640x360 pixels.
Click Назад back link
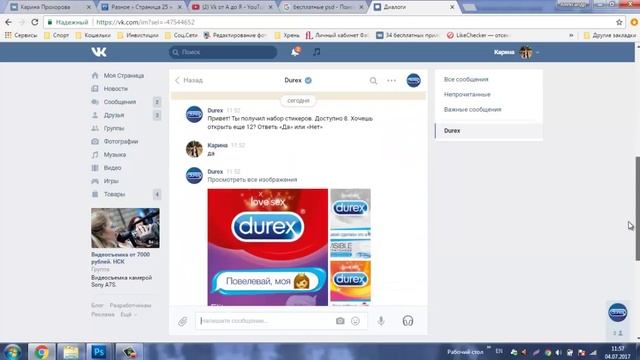pos(189,80)
